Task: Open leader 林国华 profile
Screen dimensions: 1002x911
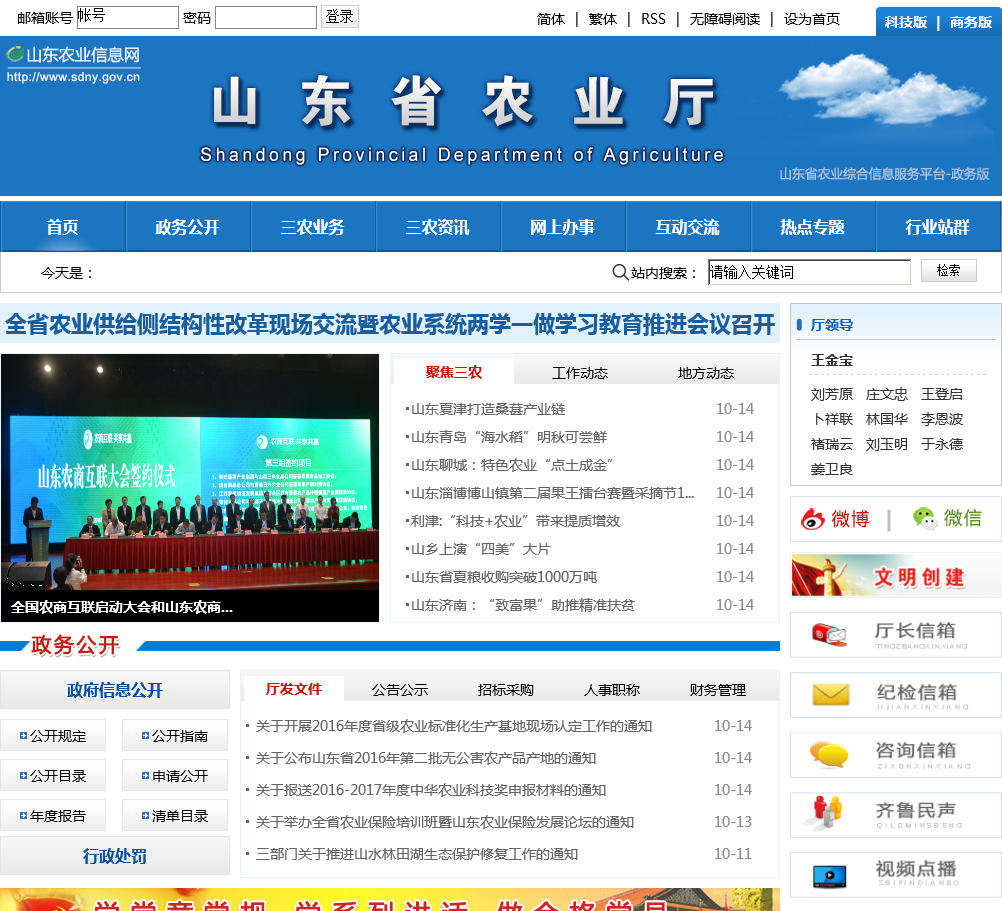Action: point(887,419)
